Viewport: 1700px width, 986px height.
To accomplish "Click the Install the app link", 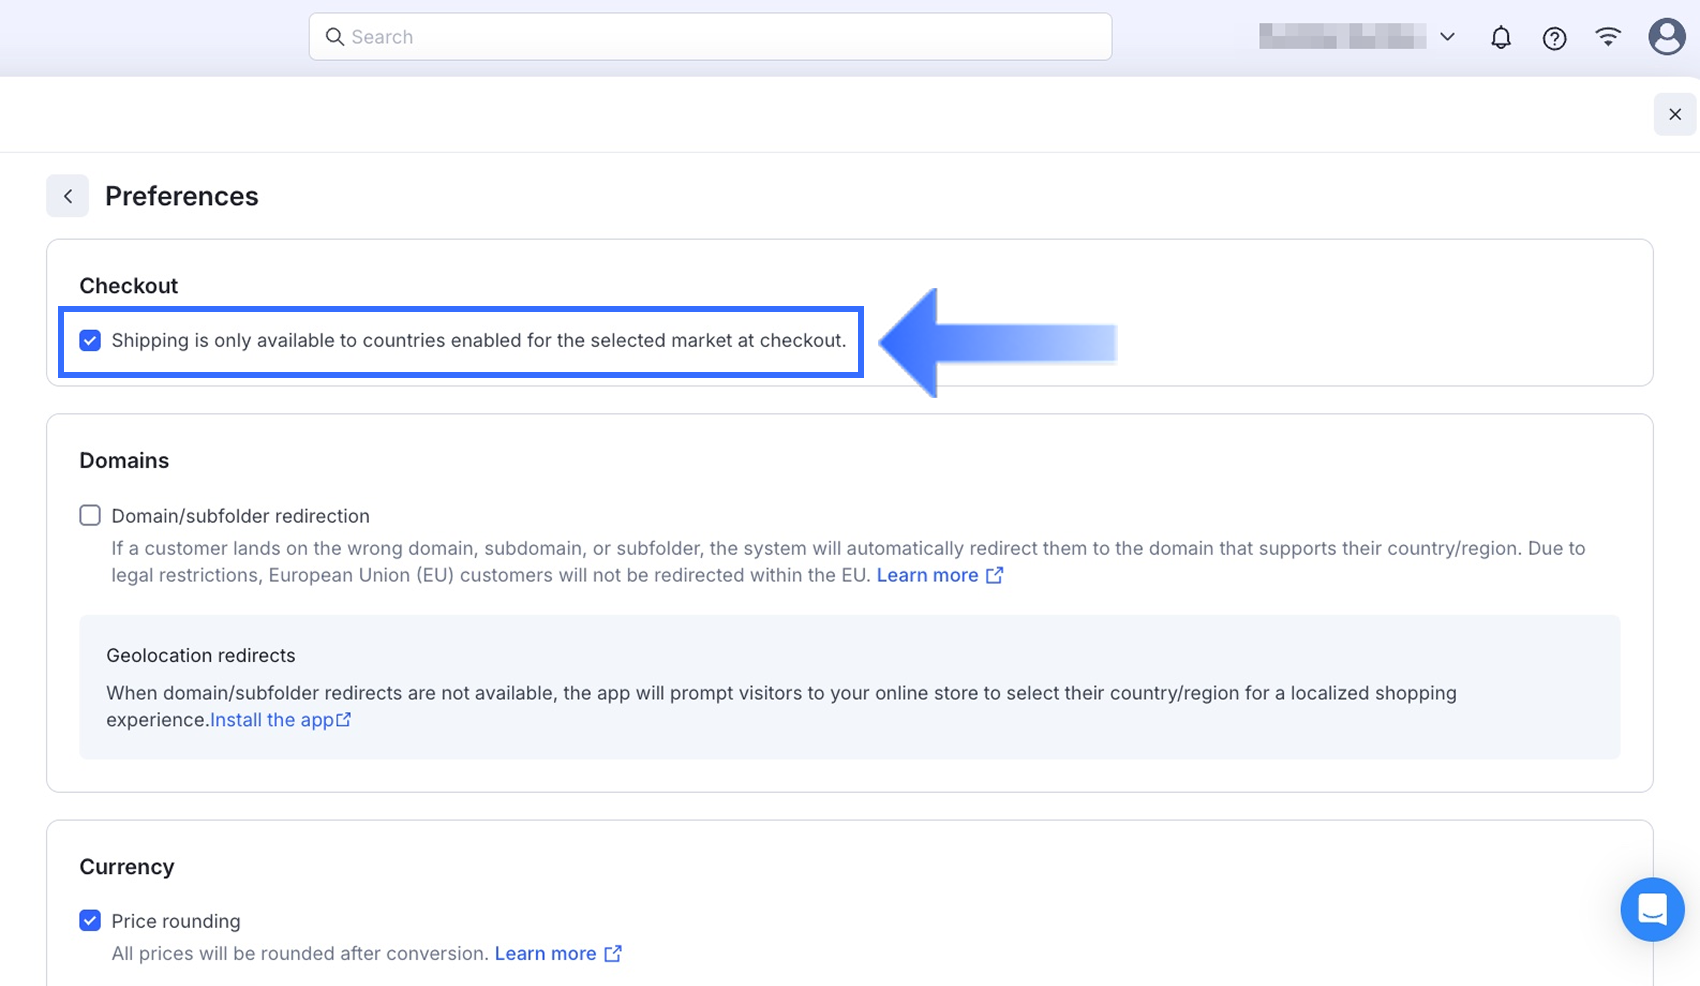I will pos(271,720).
